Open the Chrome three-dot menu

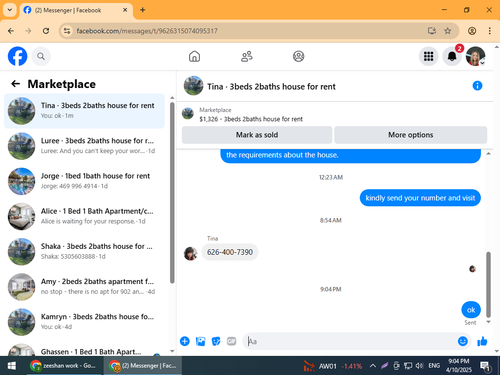click(489, 31)
